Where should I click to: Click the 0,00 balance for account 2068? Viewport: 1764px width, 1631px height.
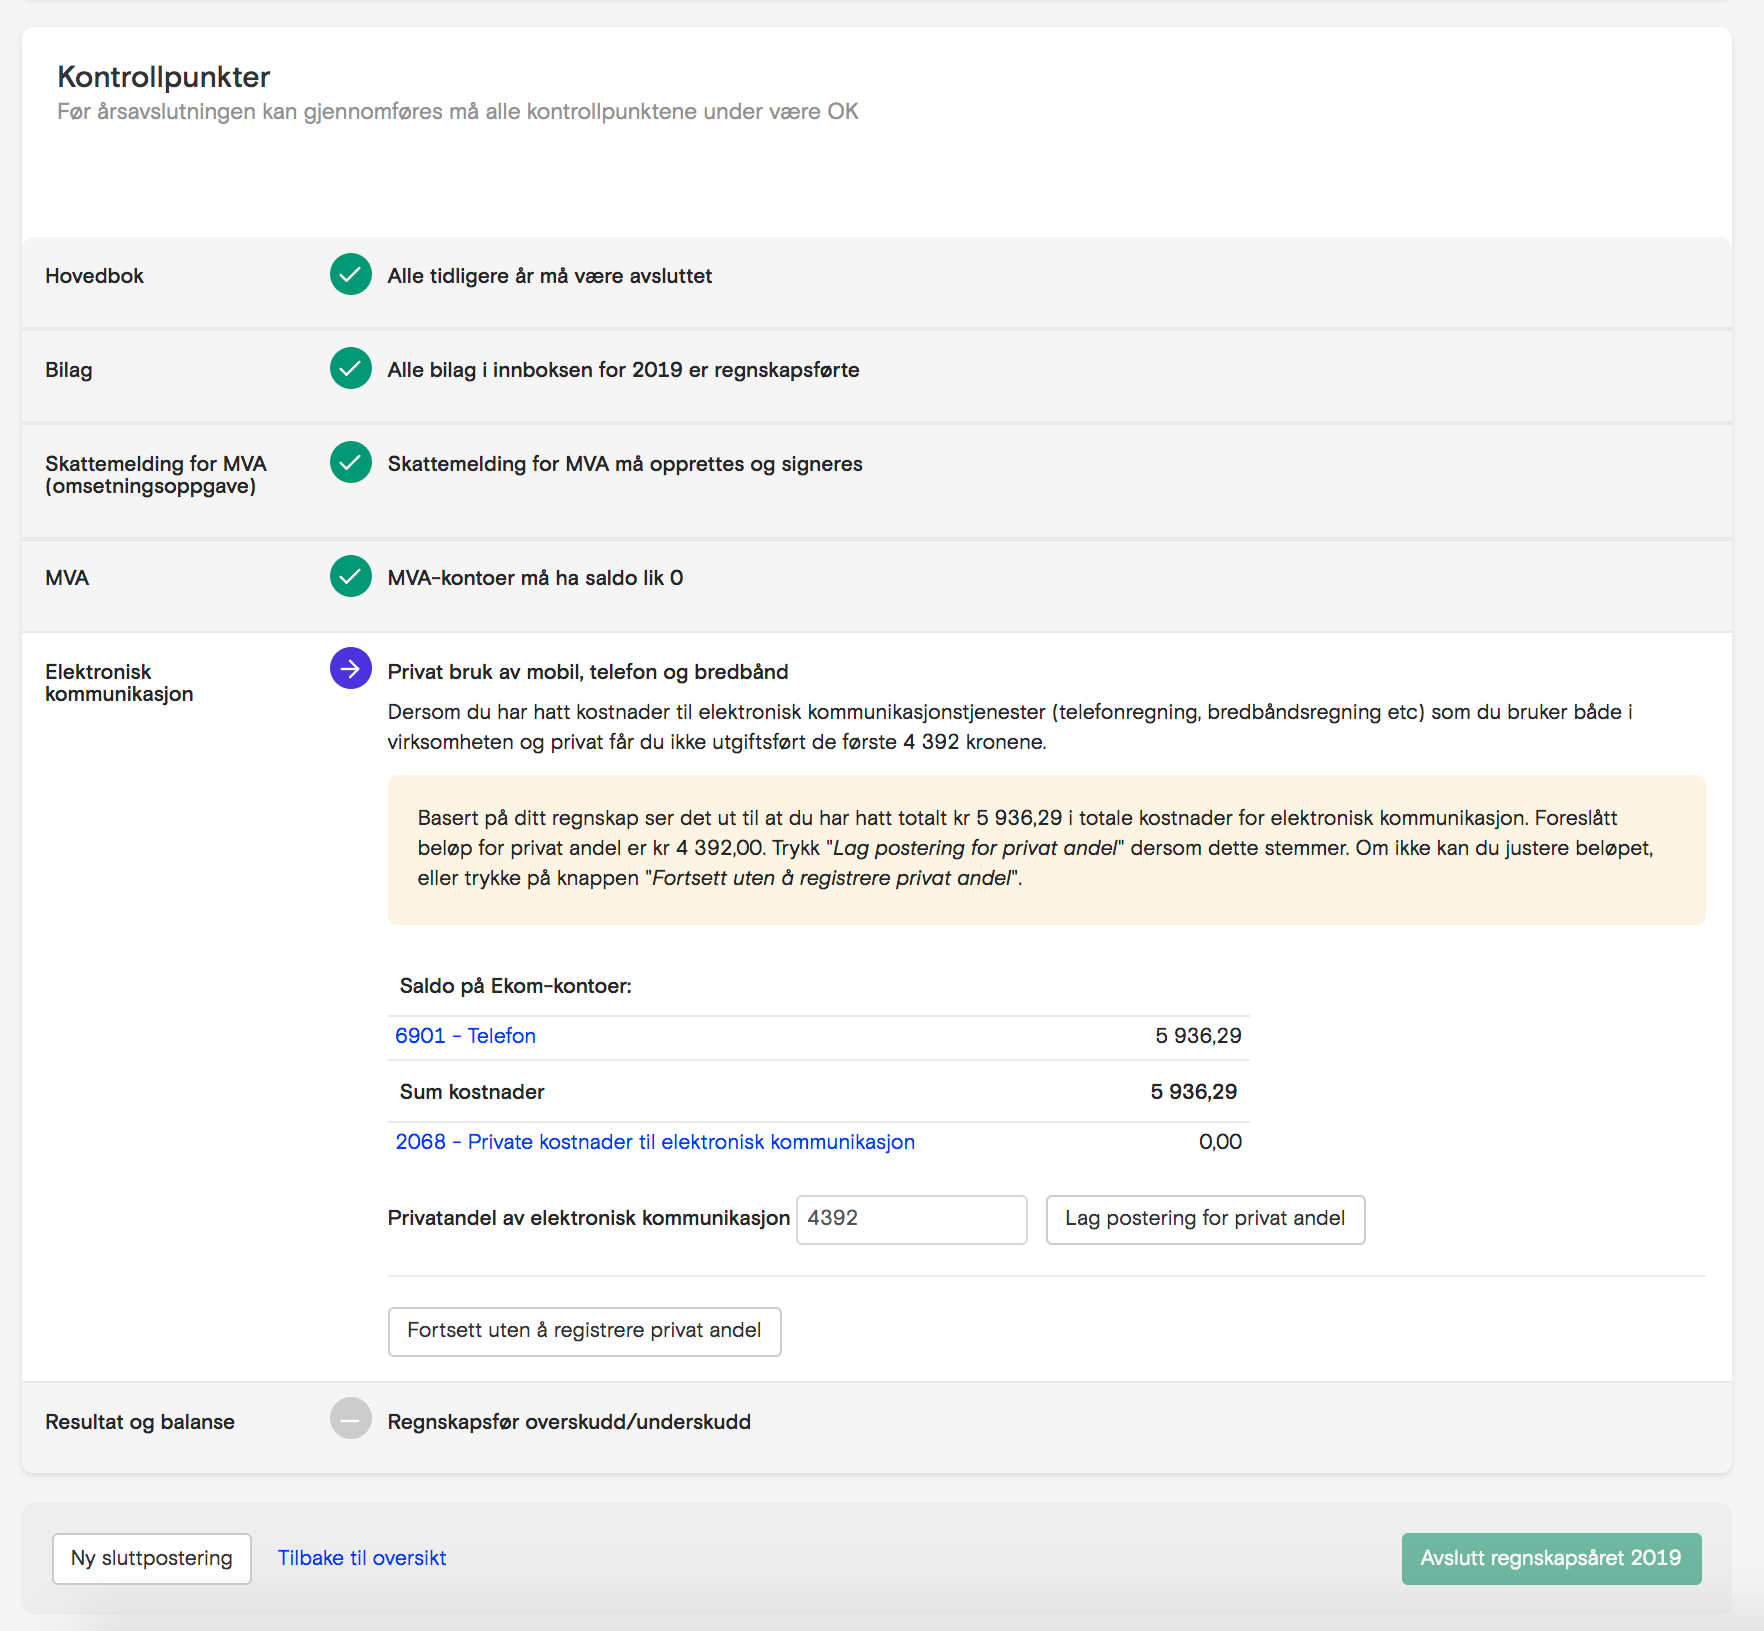[x=1220, y=1142]
